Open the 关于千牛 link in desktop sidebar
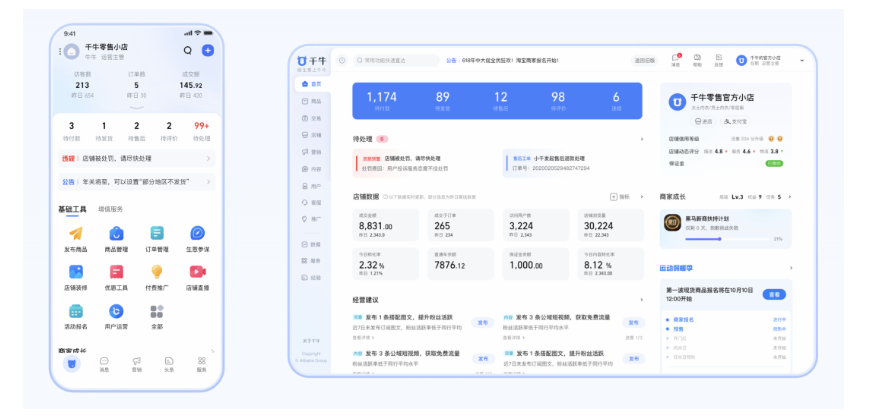The image size is (880, 419). tap(311, 340)
